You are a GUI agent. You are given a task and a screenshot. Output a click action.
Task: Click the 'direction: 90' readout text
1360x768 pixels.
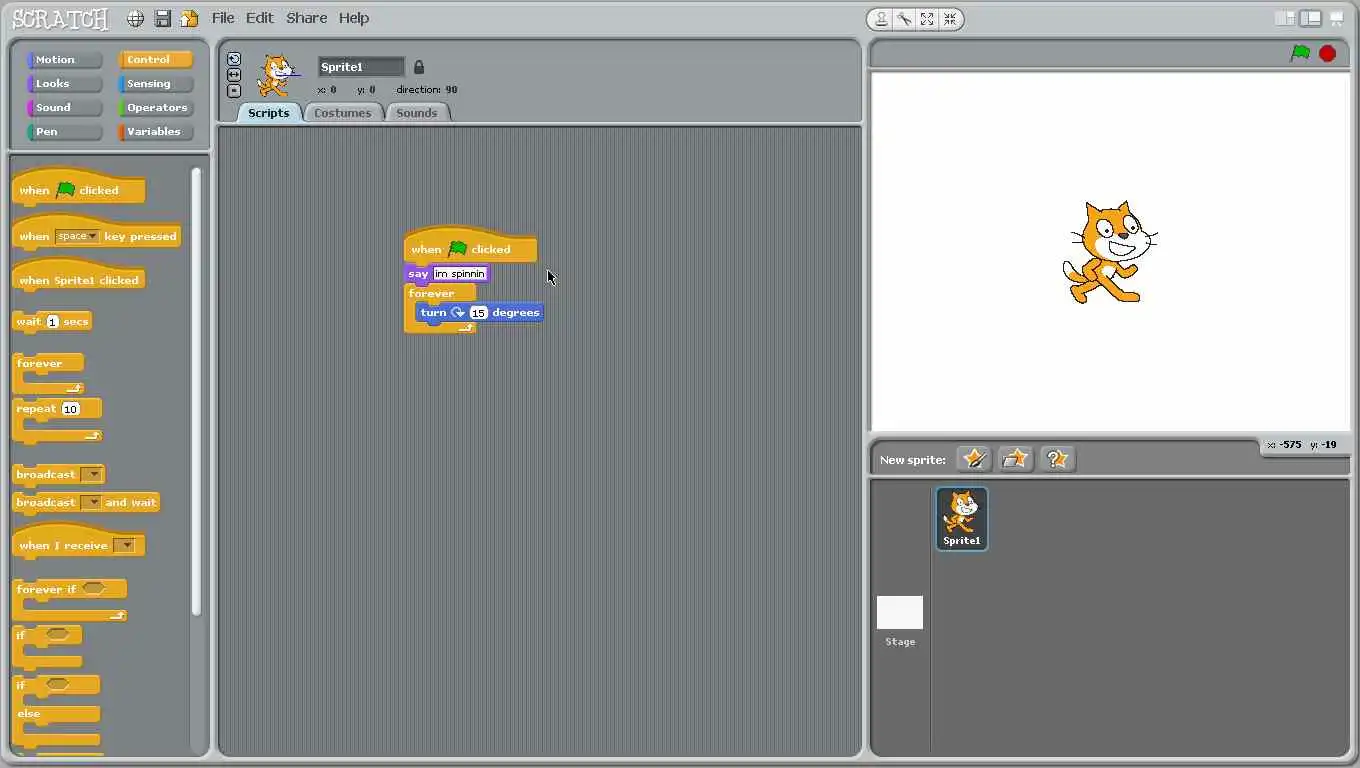427,90
